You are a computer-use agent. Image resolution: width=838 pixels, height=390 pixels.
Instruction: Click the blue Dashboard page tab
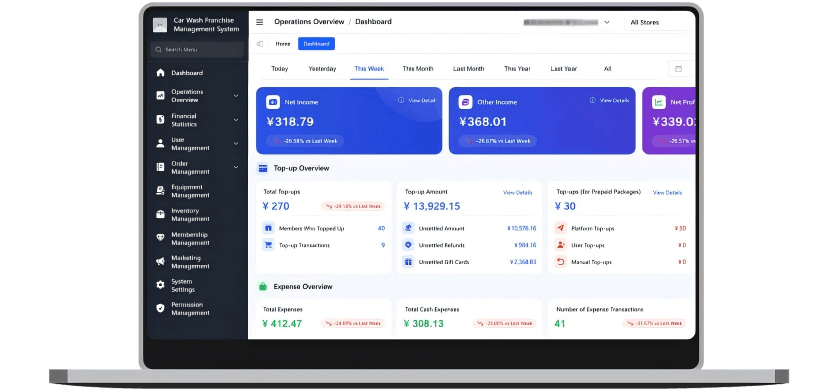(x=316, y=44)
